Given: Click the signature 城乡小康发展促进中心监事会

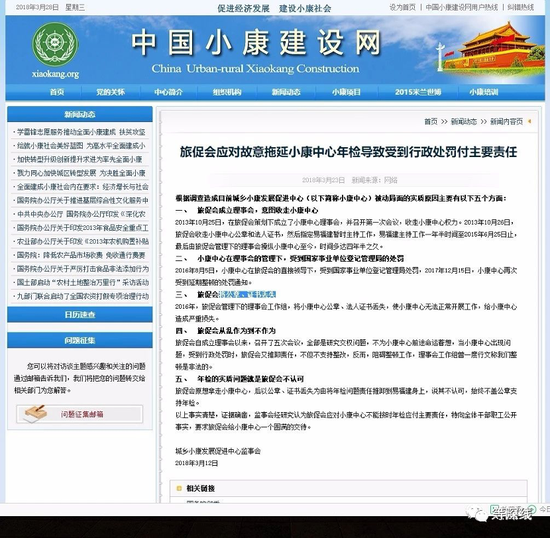Looking at the screenshot, I should pos(218,451).
